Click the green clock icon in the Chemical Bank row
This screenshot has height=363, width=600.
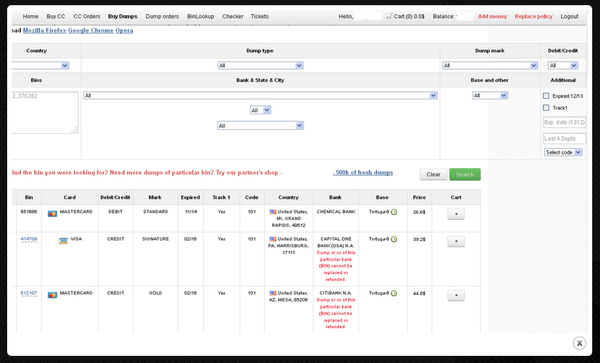click(394, 212)
